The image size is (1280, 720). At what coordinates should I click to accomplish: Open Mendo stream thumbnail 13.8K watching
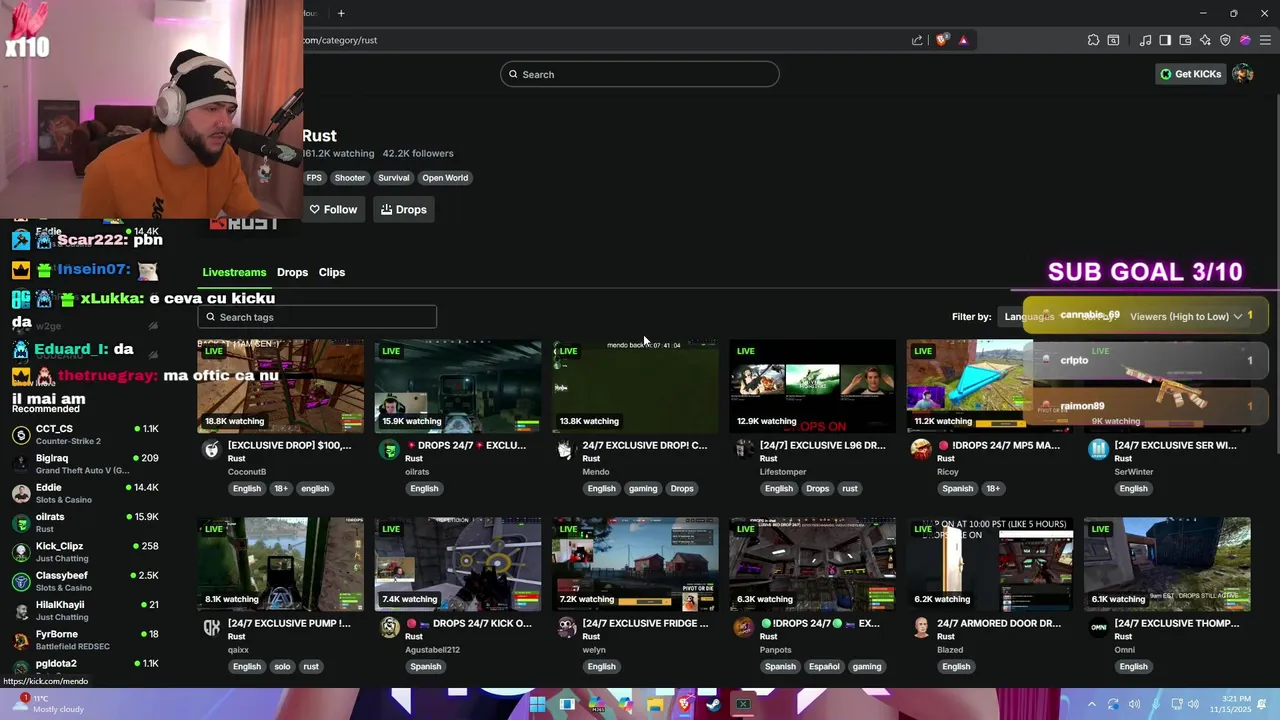tap(635, 387)
